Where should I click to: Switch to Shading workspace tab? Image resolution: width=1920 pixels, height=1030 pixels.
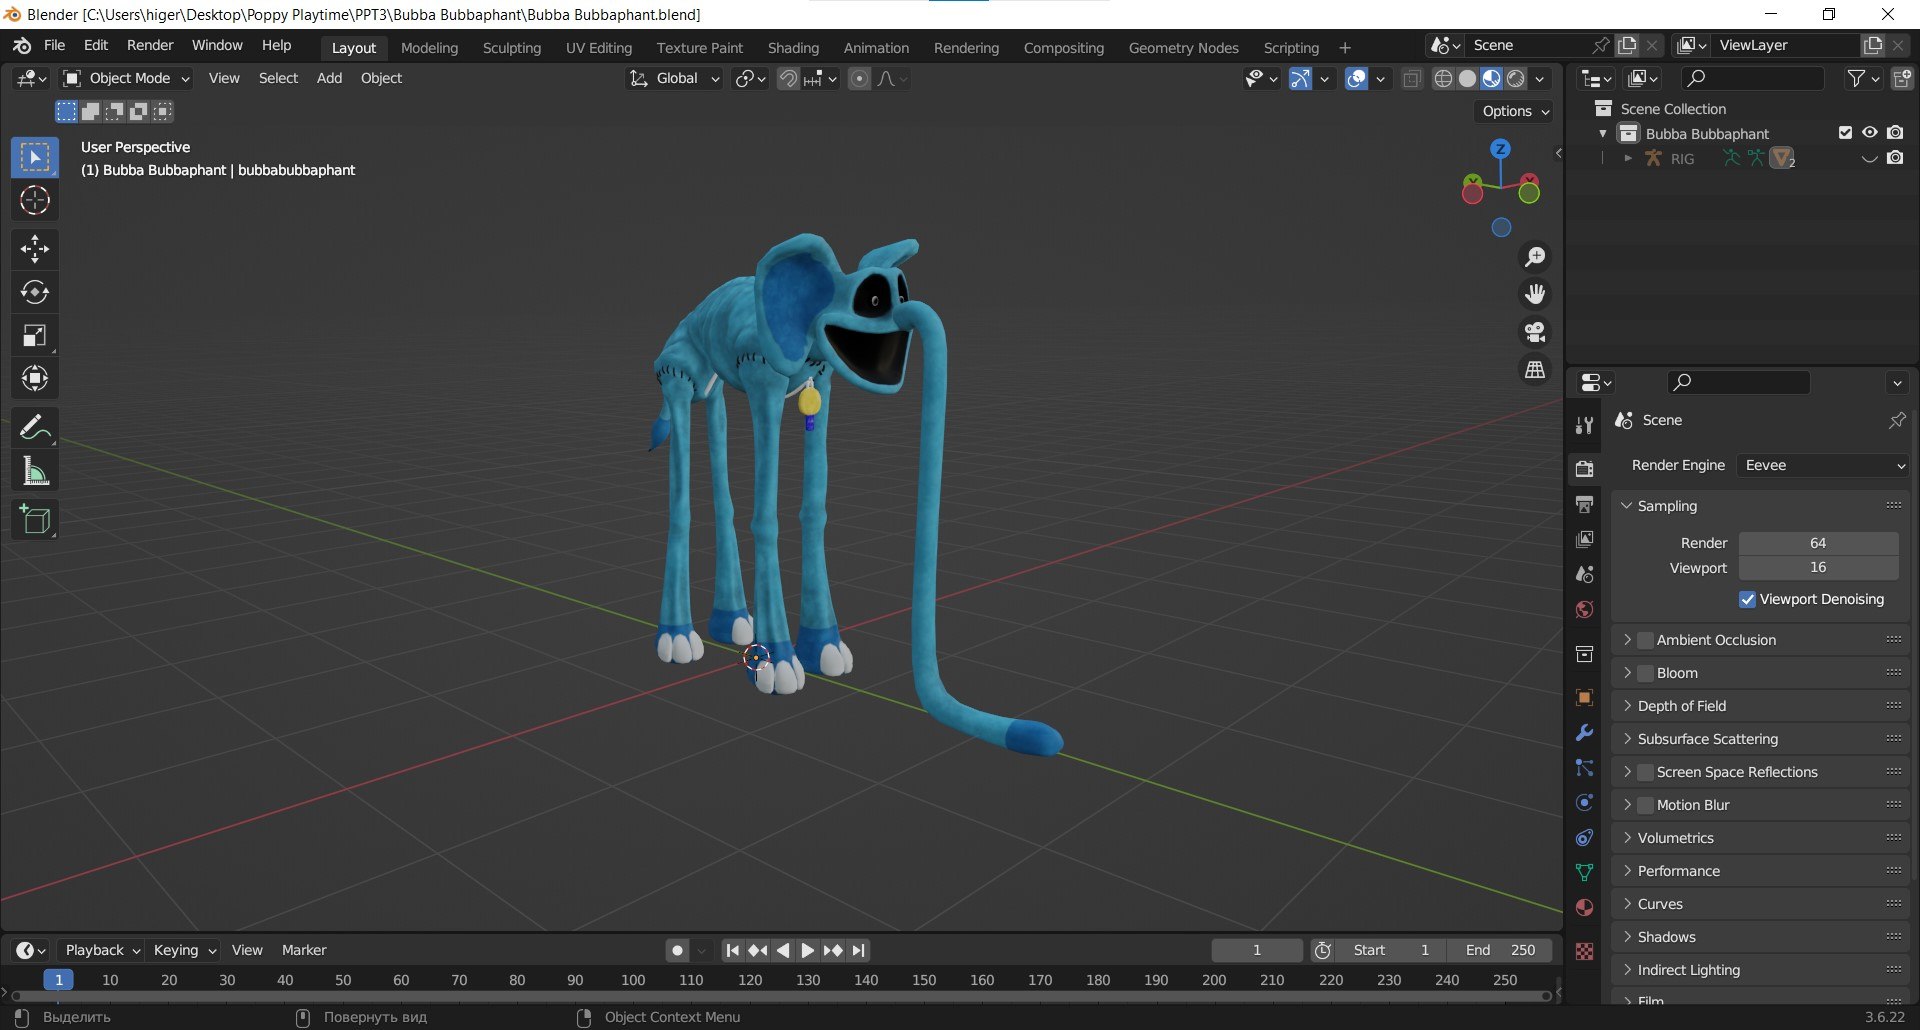793,48
